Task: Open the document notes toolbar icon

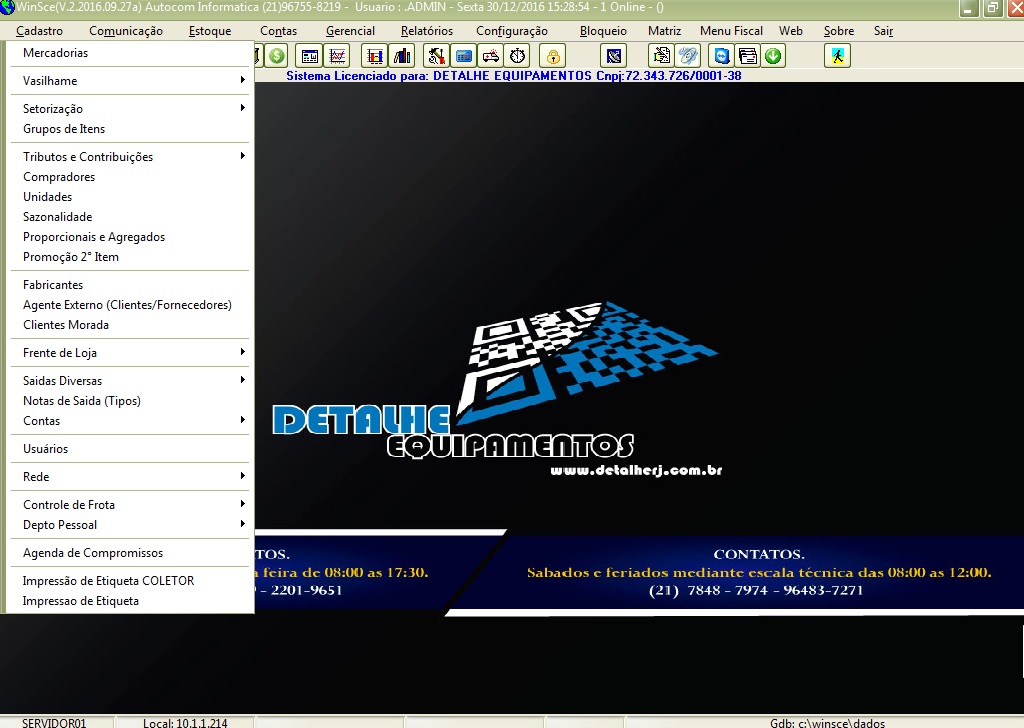Action: 662,56
